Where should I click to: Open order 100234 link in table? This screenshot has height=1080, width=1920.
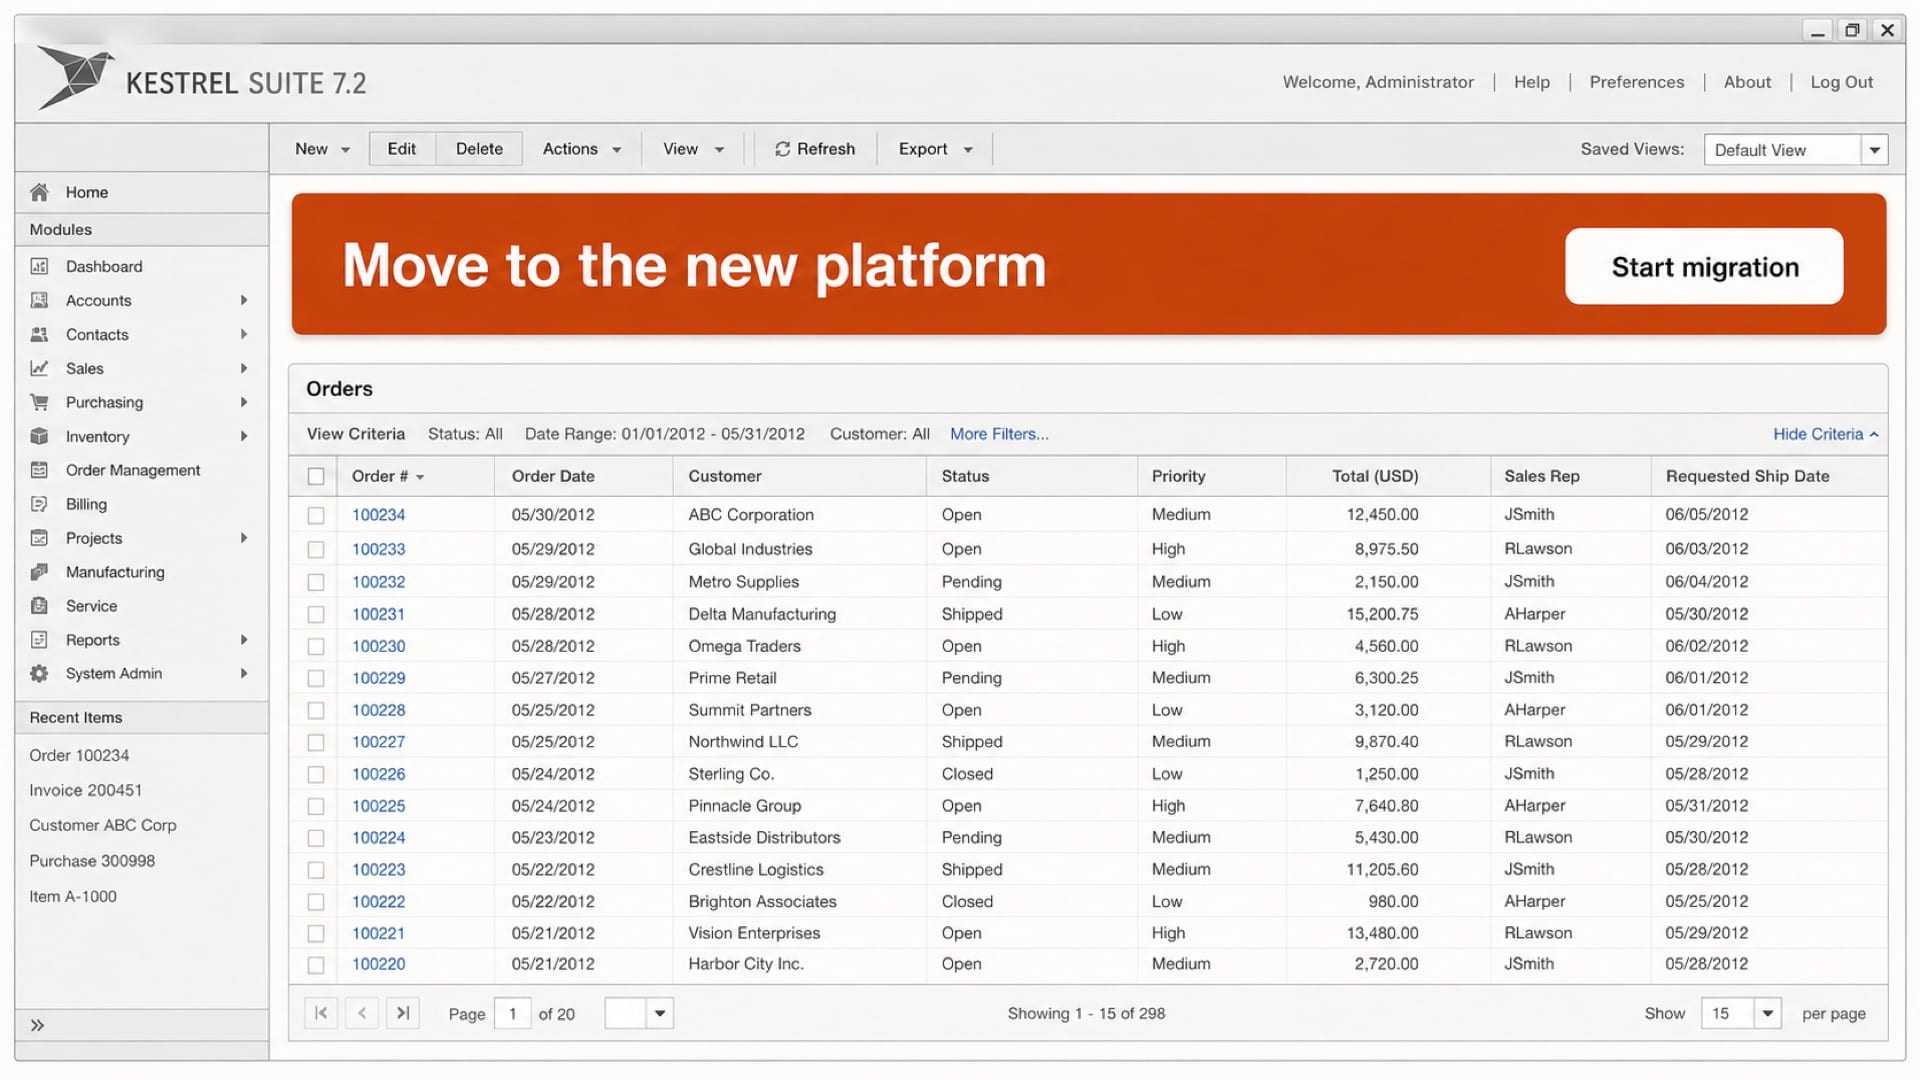378,515
